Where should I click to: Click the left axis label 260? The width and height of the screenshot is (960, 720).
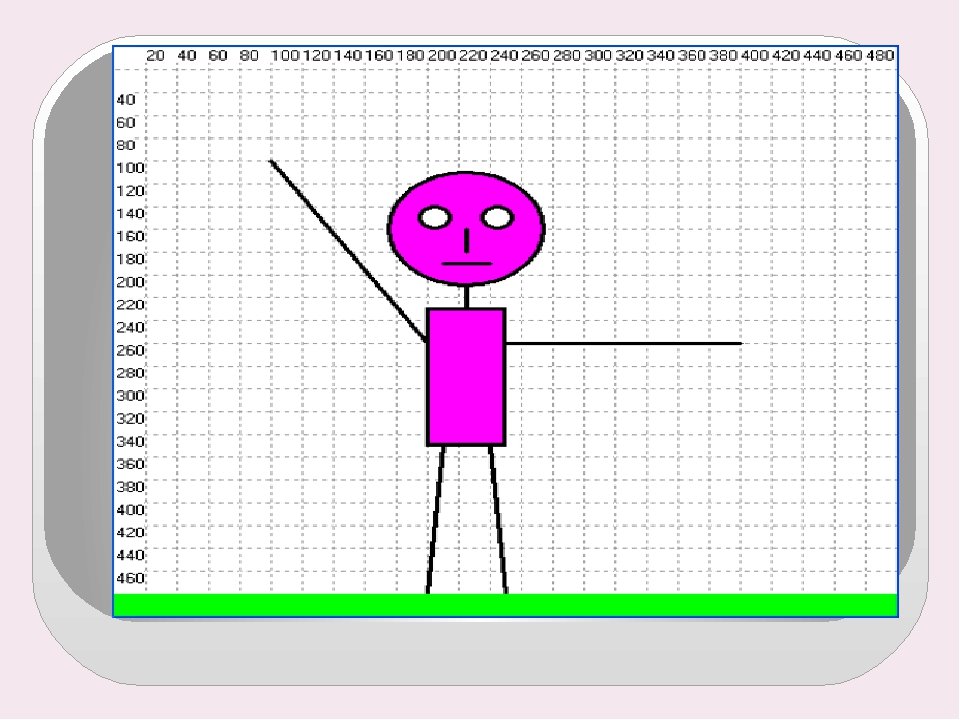pyautogui.click(x=131, y=350)
